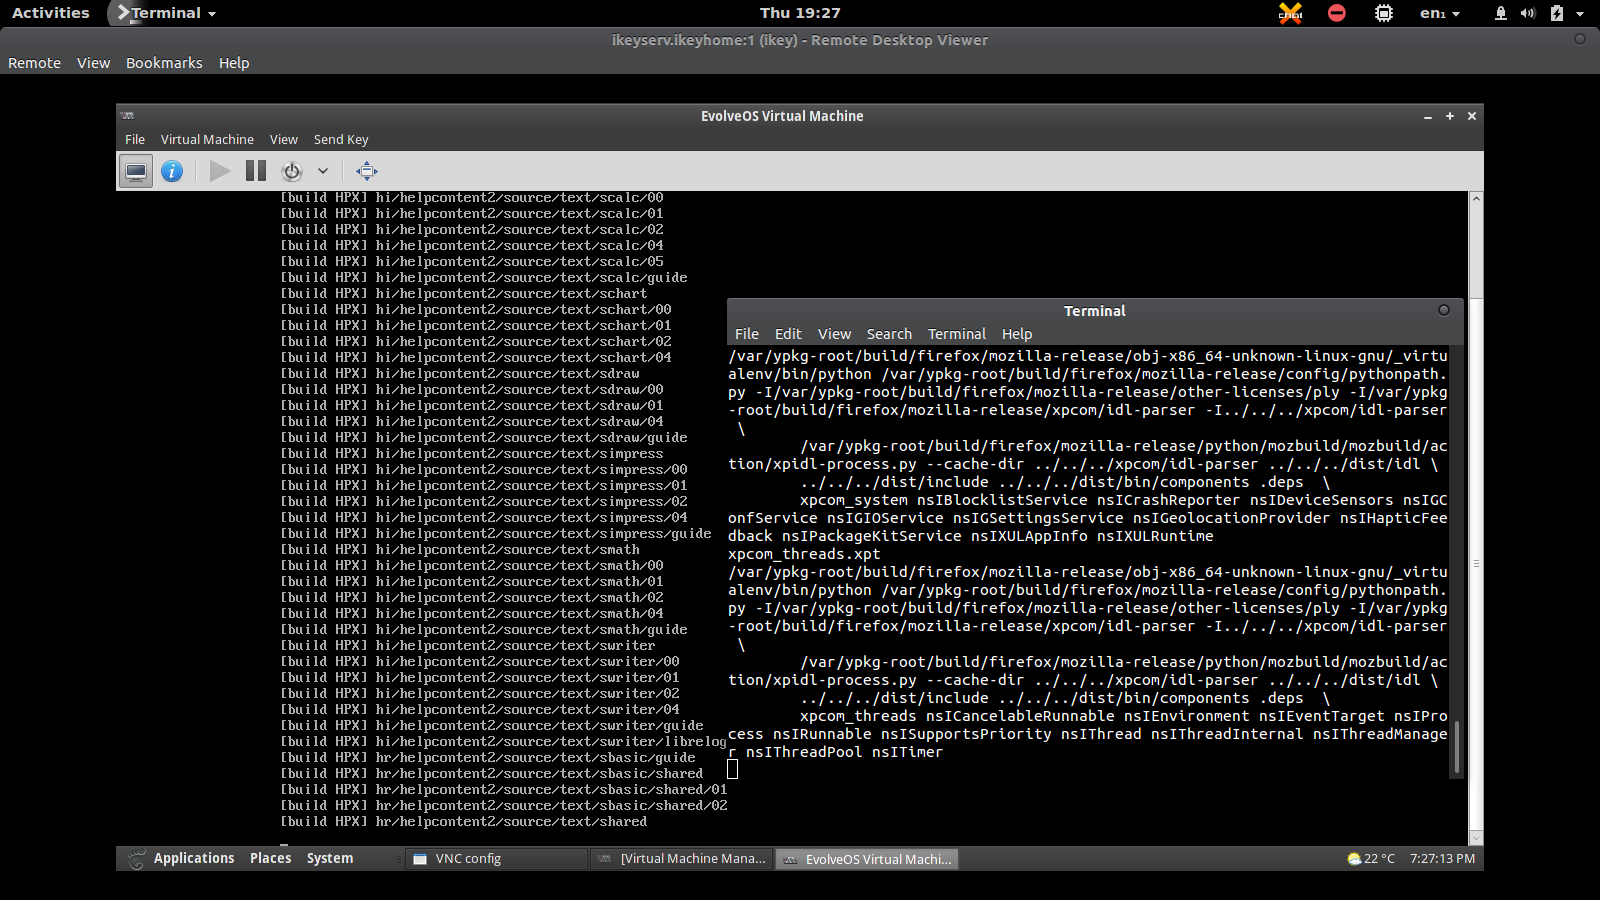1600x900 pixels.
Task: Click the EvolveOS VM window title icon
Action: click(128, 116)
